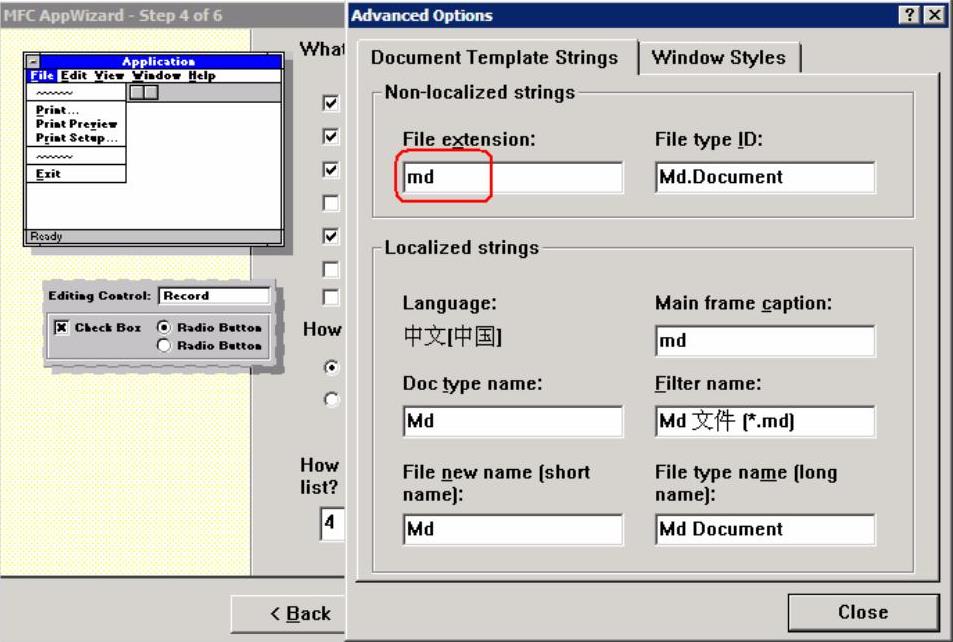The height and width of the screenshot is (642, 953).
Task: Click the 'Filter name:' label
Action: [708, 384]
